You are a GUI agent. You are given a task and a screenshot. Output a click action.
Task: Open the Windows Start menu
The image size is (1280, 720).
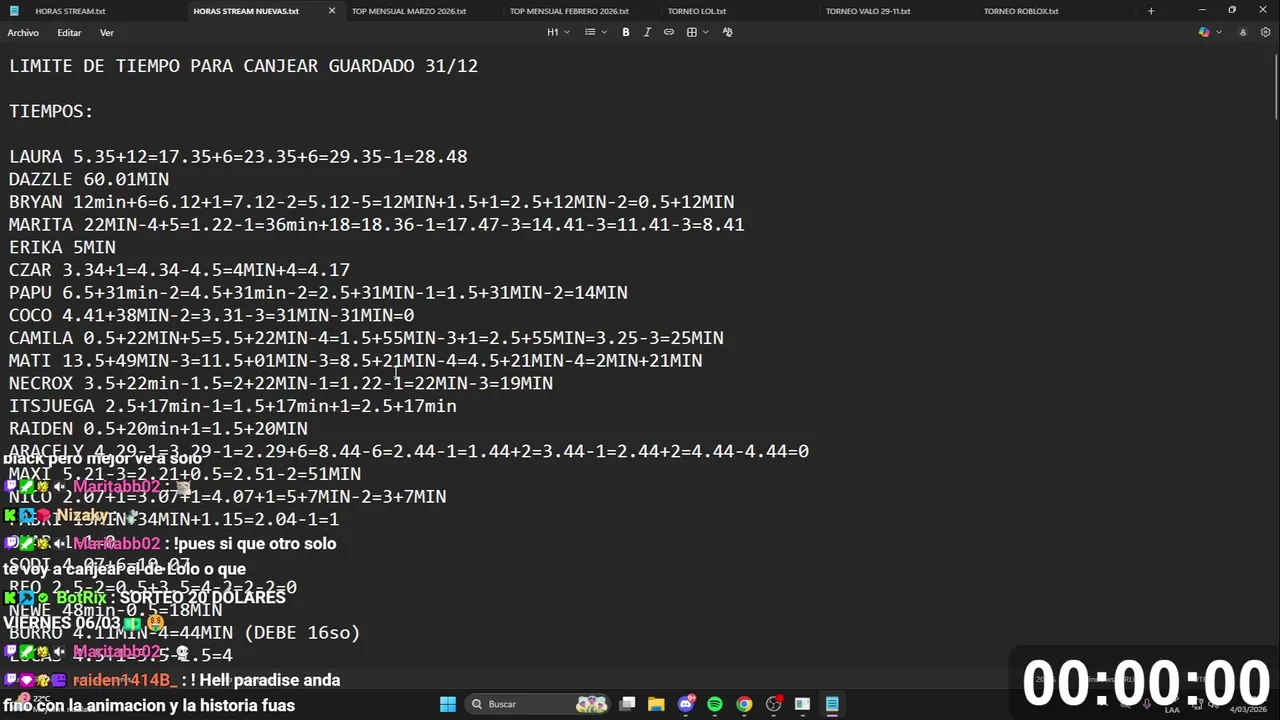coord(448,704)
